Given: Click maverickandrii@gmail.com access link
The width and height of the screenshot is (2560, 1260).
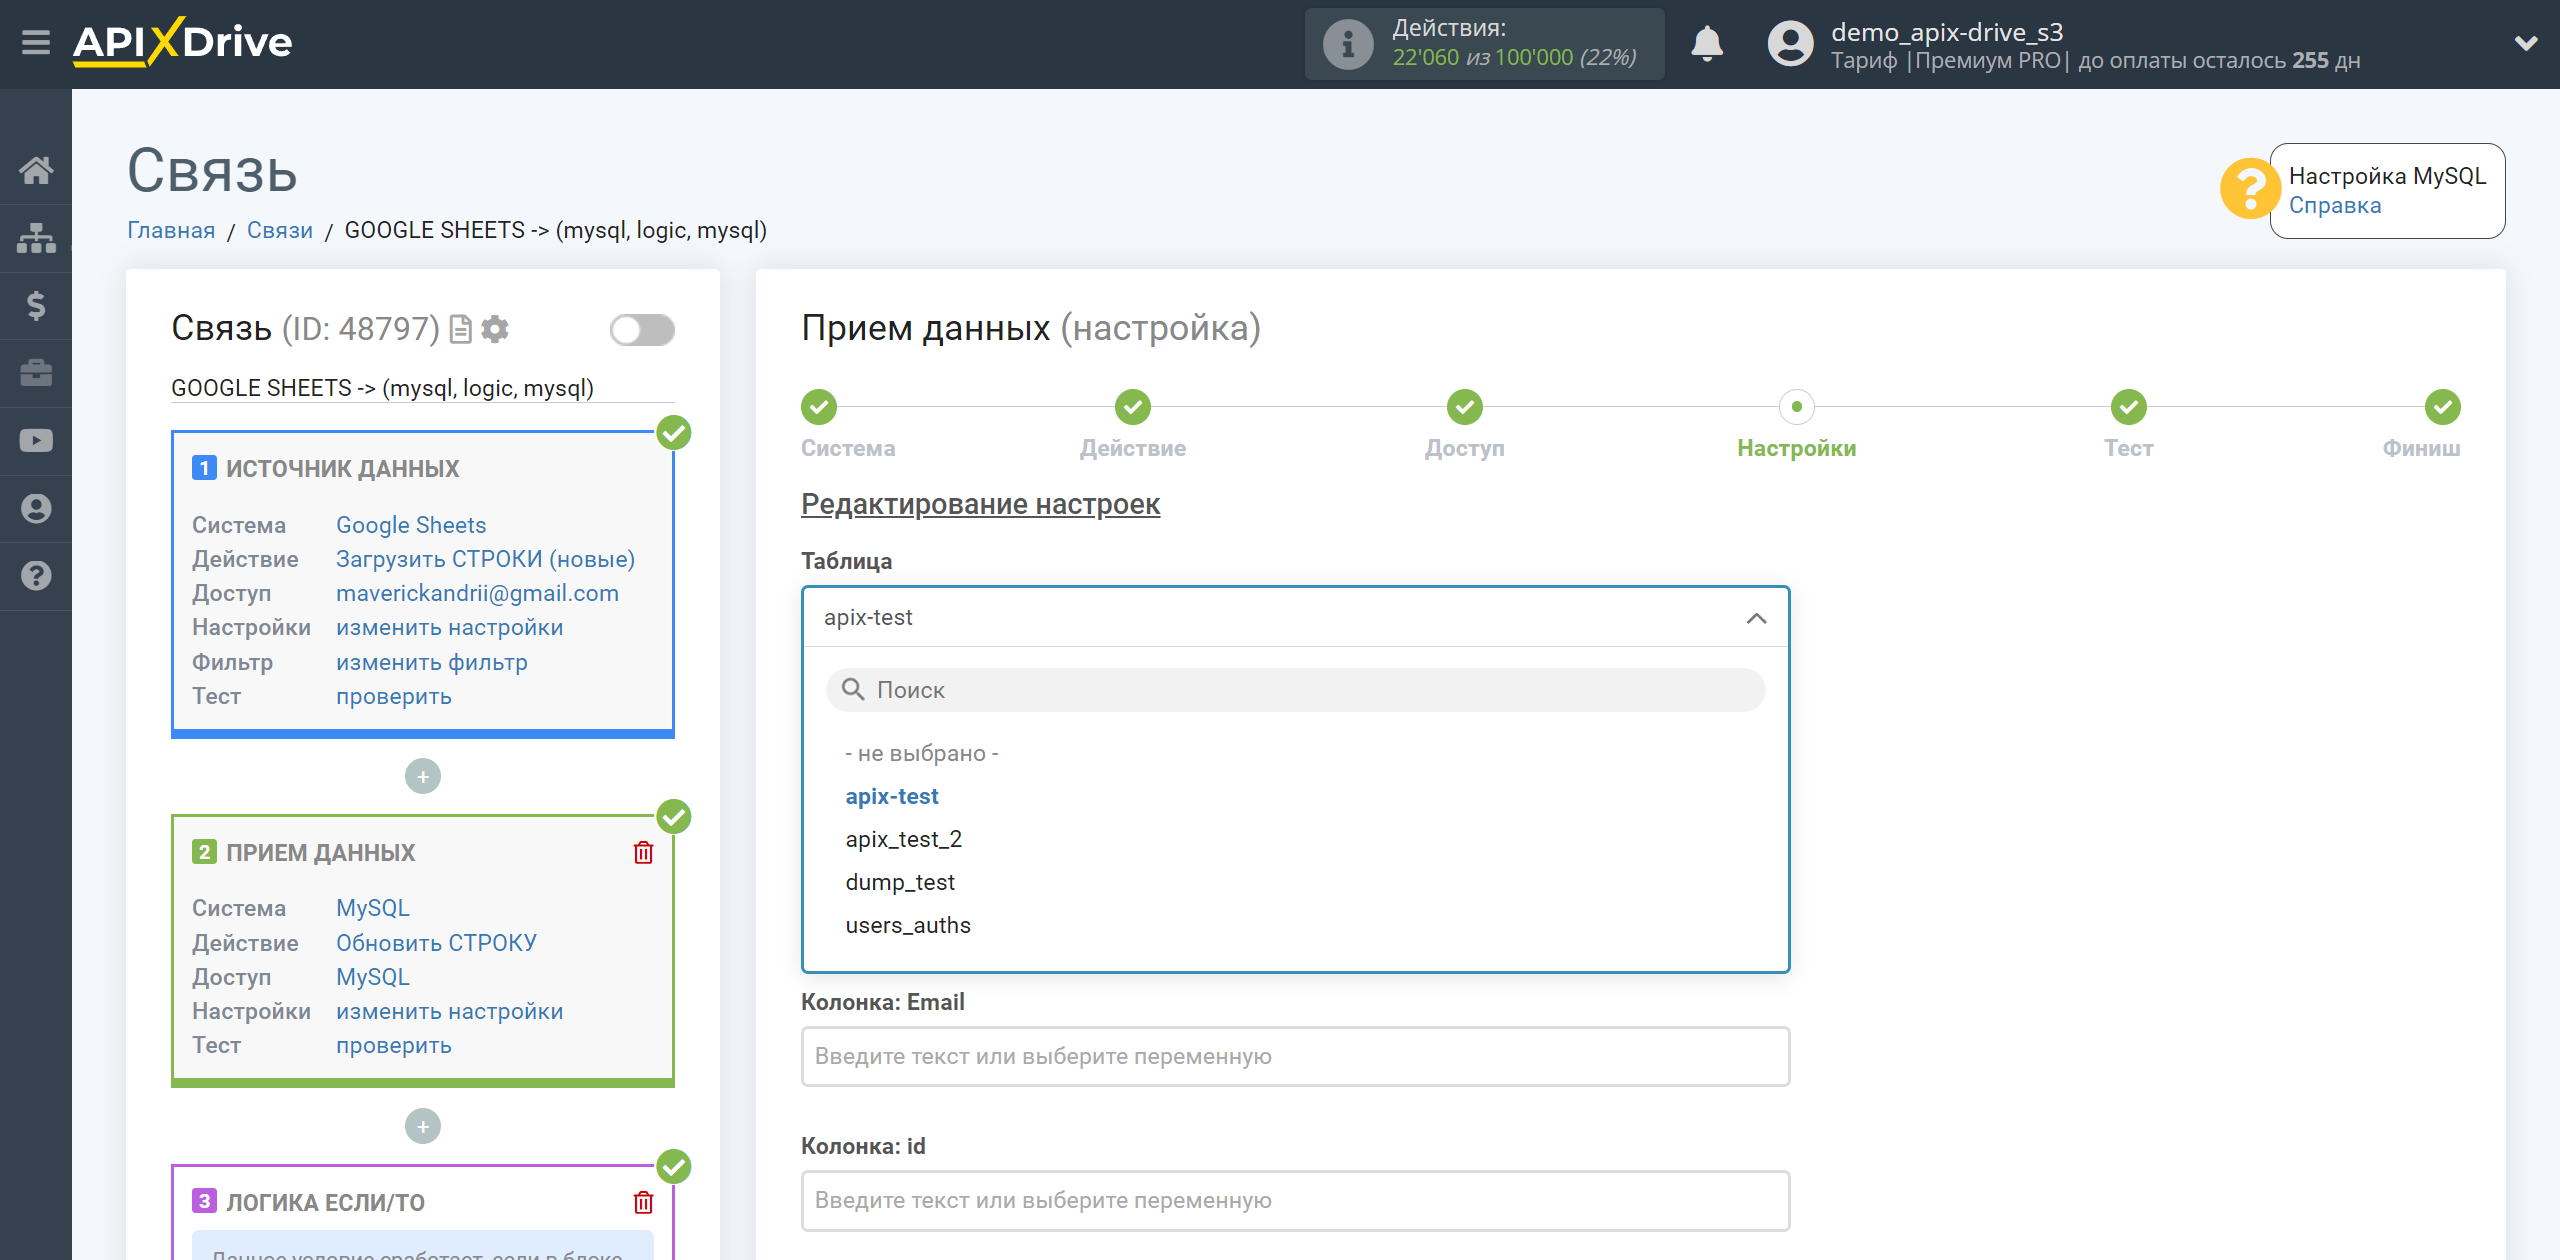Looking at the screenshot, I should (477, 593).
